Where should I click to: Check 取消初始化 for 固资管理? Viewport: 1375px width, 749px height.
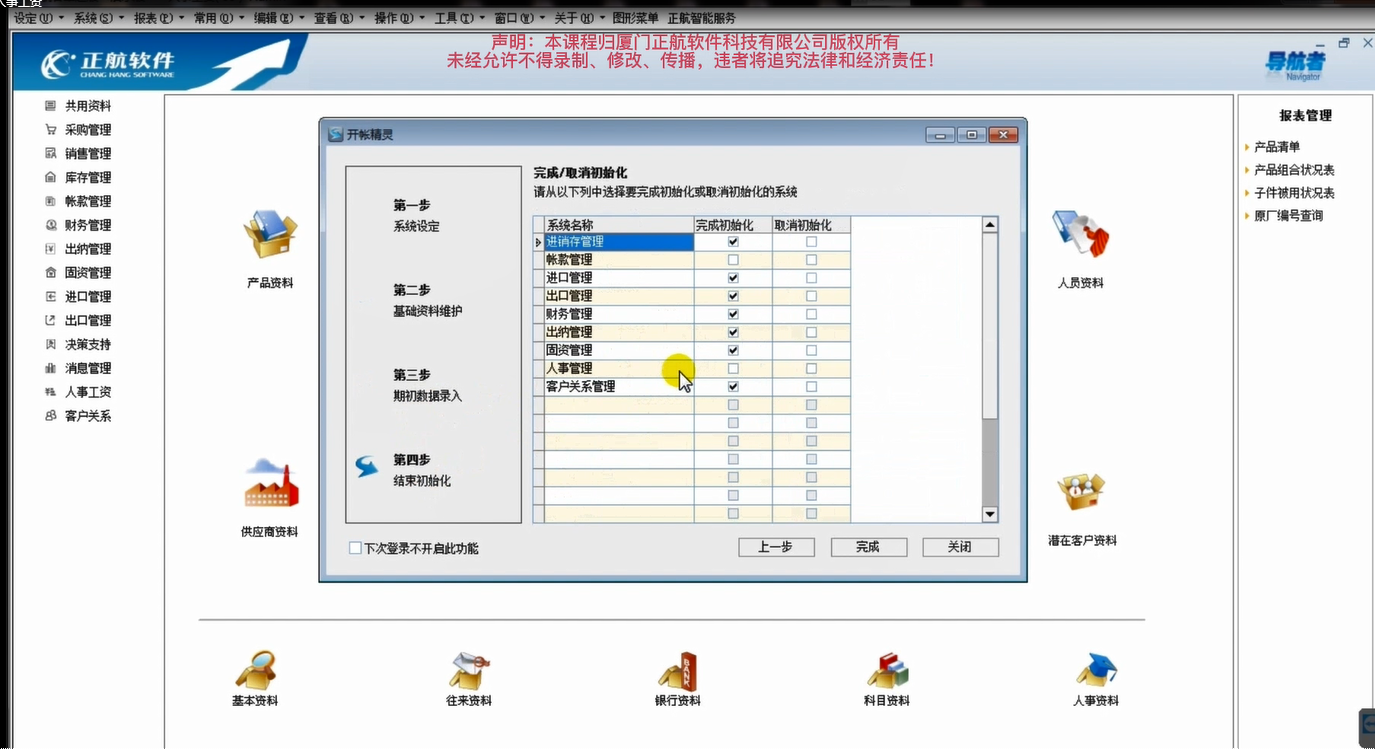point(811,350)
